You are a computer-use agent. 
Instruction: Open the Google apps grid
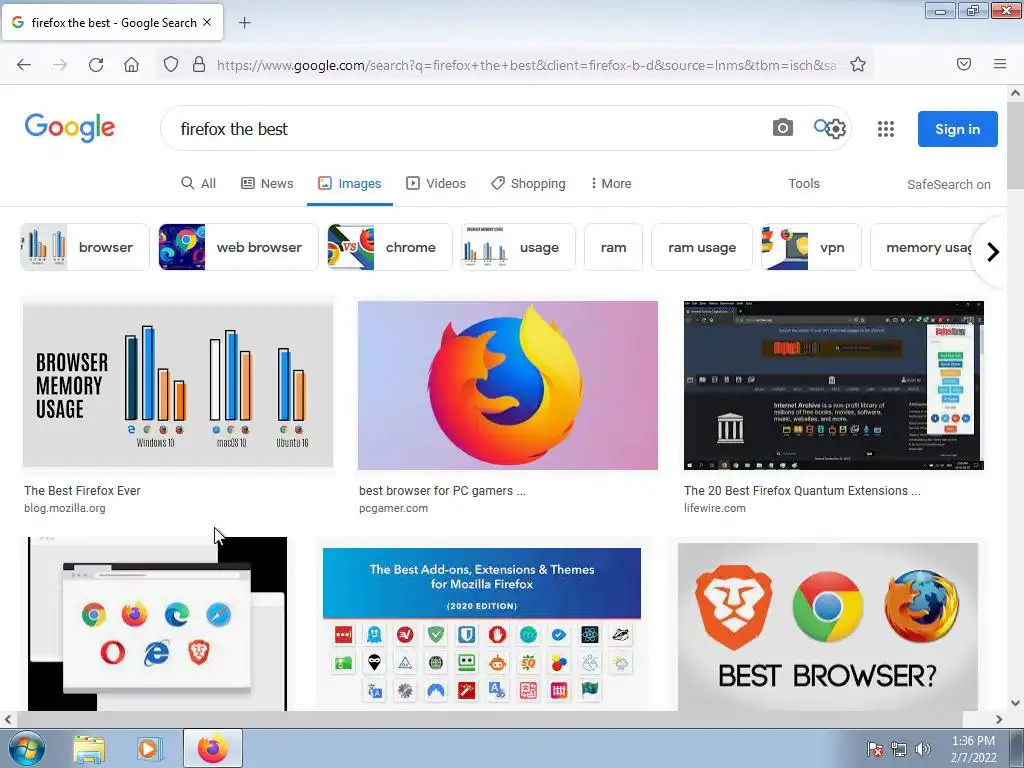[x=886, y=129]
